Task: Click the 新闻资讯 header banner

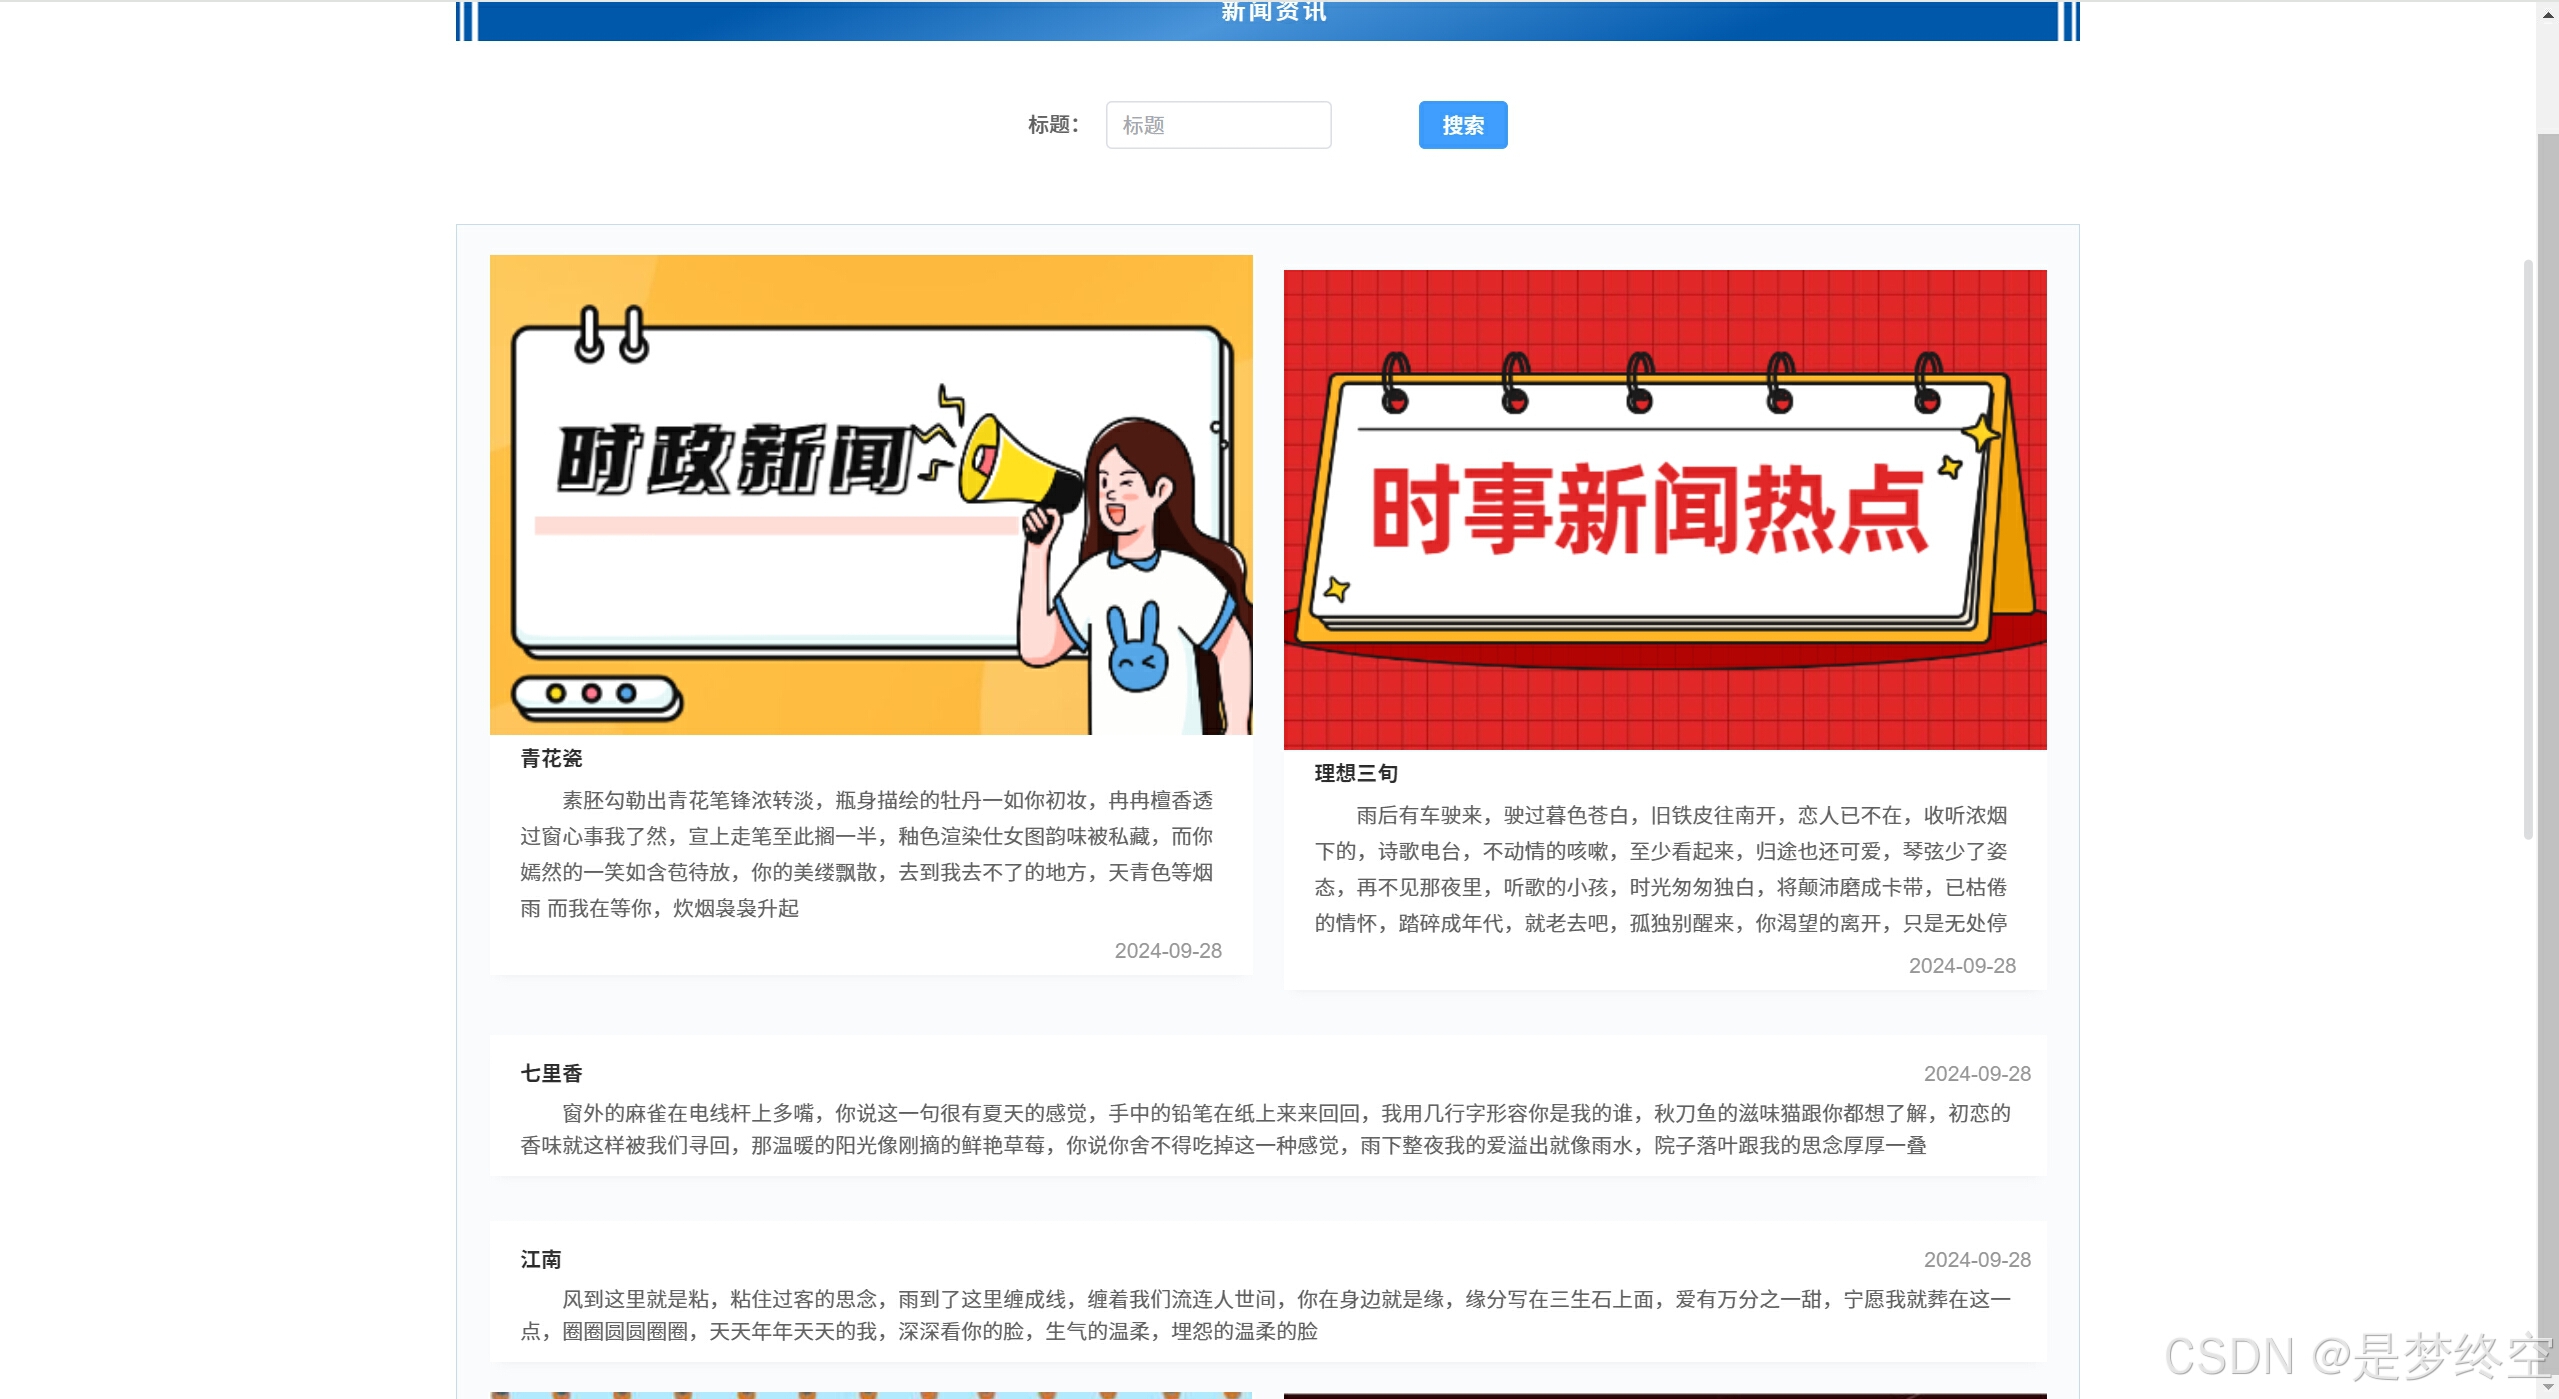Action: point(1267,20)
